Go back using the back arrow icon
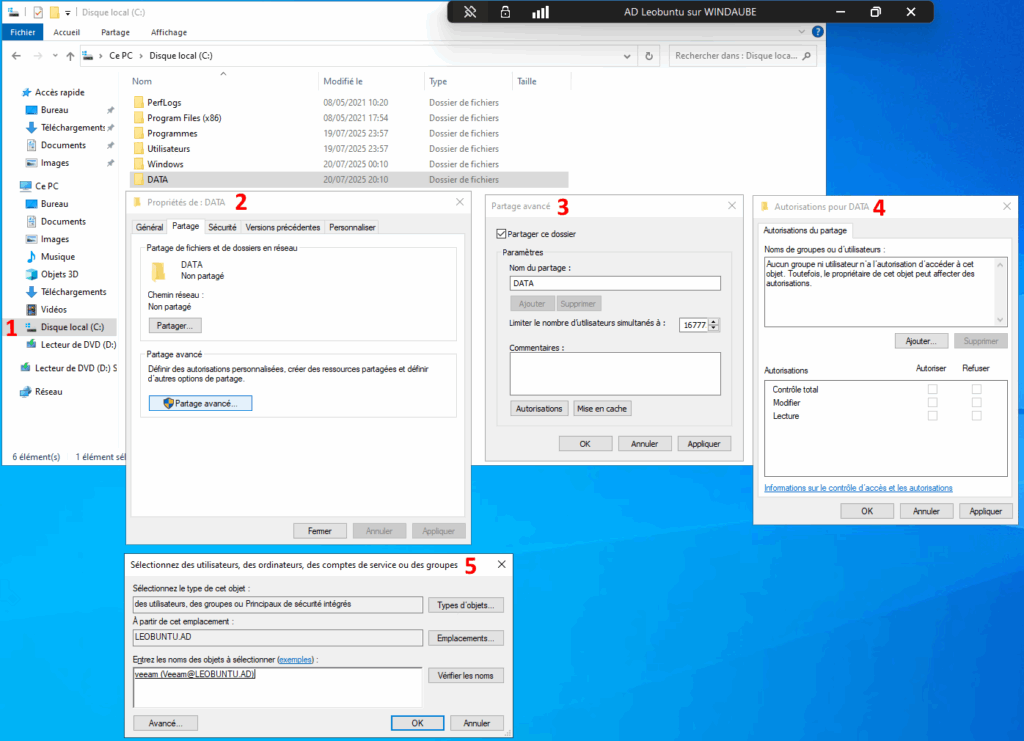The width and height of the screenshot is (1024, 741). tap(15, 56)
